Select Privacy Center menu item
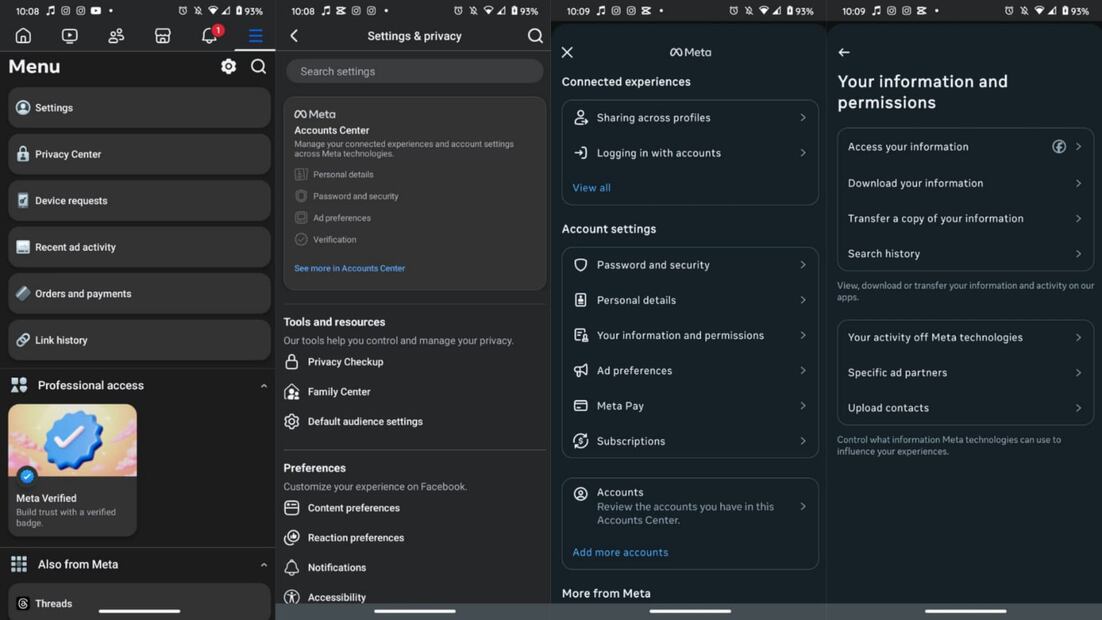This screenshot has width=1102, height=620. pyautogui.click(x=139, y=154)
